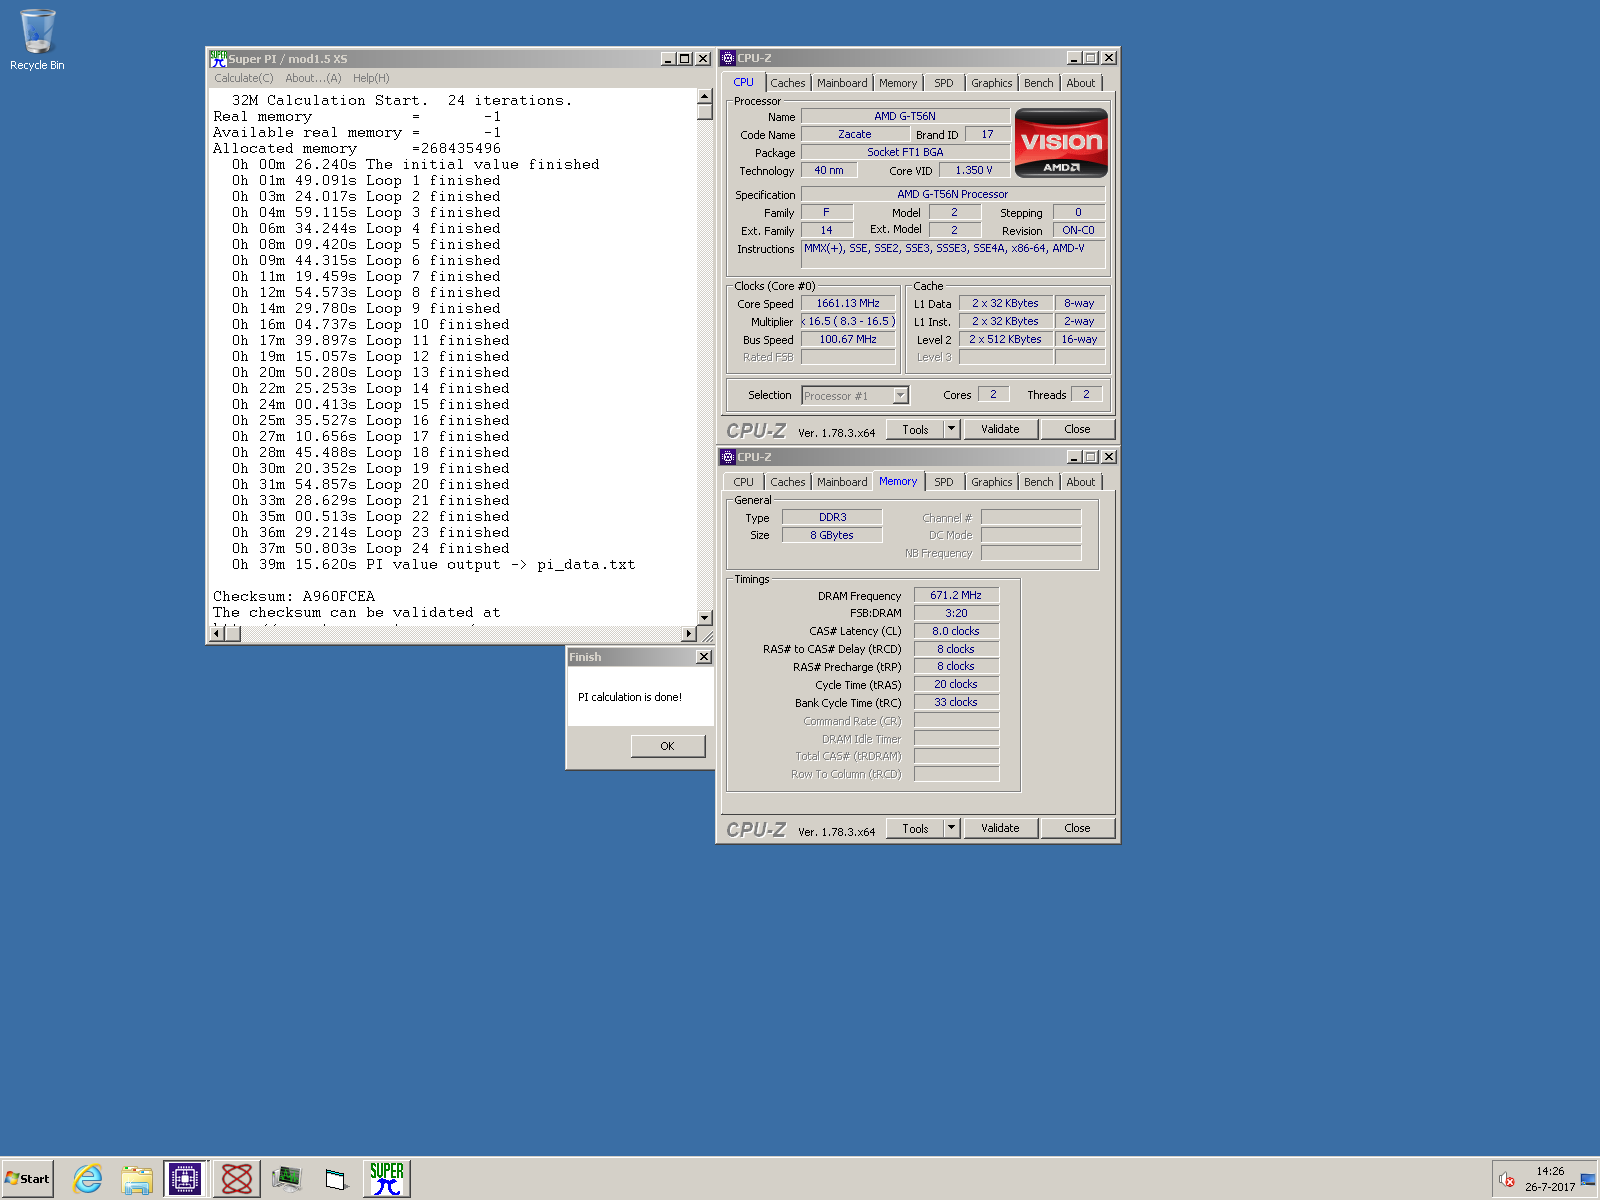Click the Core Speed 1661.13 MHz field

coord(848,303)
